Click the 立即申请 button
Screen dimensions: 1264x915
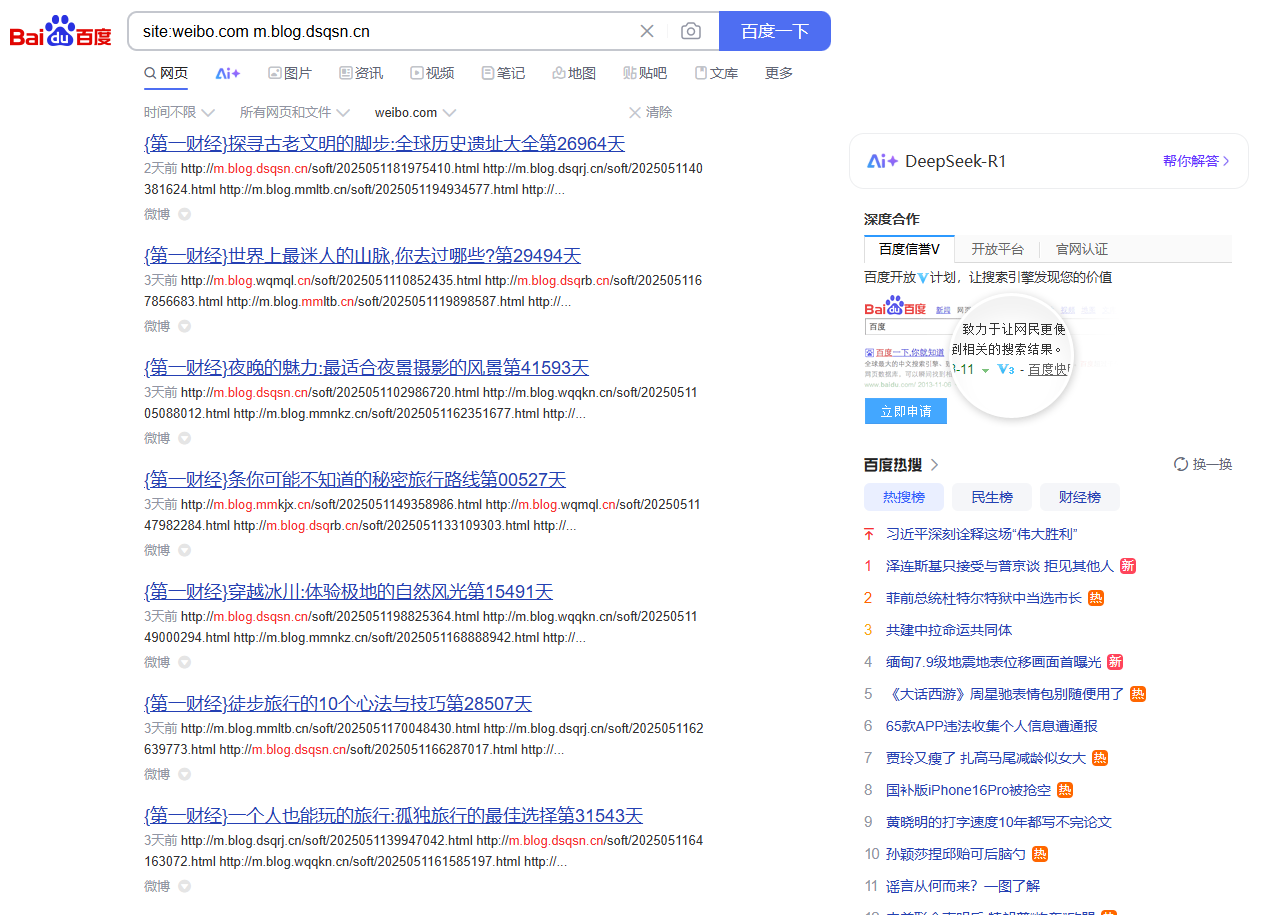[905, 411]
